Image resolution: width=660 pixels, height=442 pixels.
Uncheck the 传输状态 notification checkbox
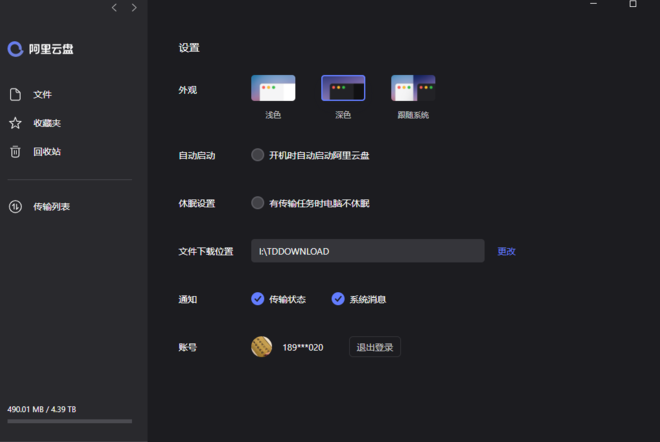click(x=258, y=299)
